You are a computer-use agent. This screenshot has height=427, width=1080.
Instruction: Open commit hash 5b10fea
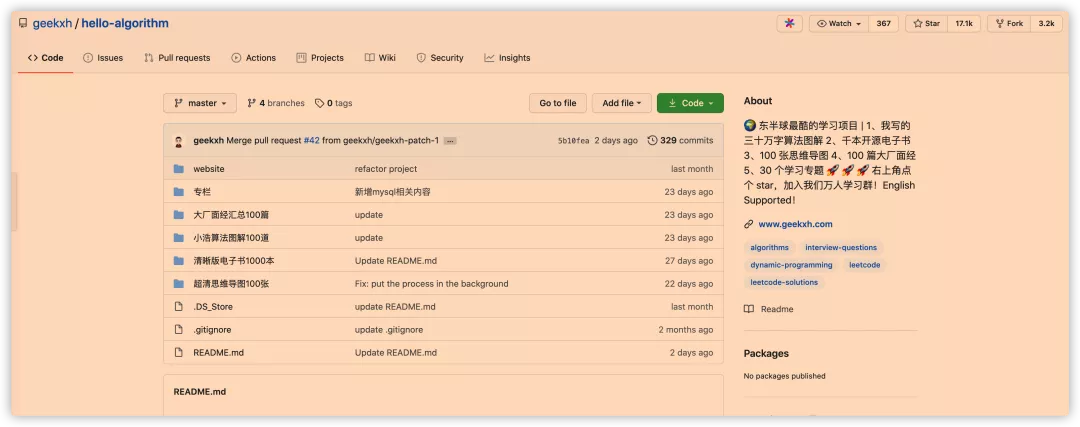573,140
